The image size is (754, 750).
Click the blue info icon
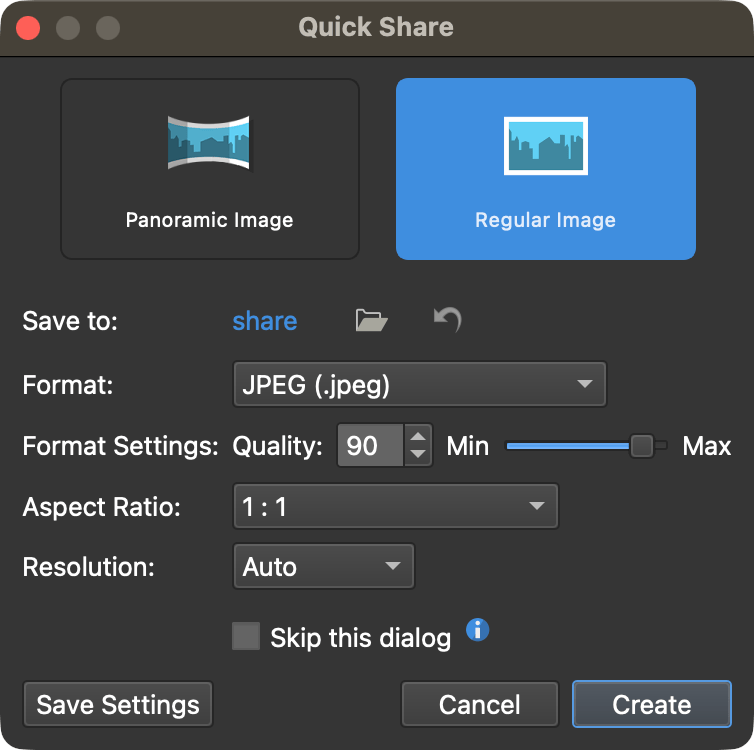tap(478, 629)
